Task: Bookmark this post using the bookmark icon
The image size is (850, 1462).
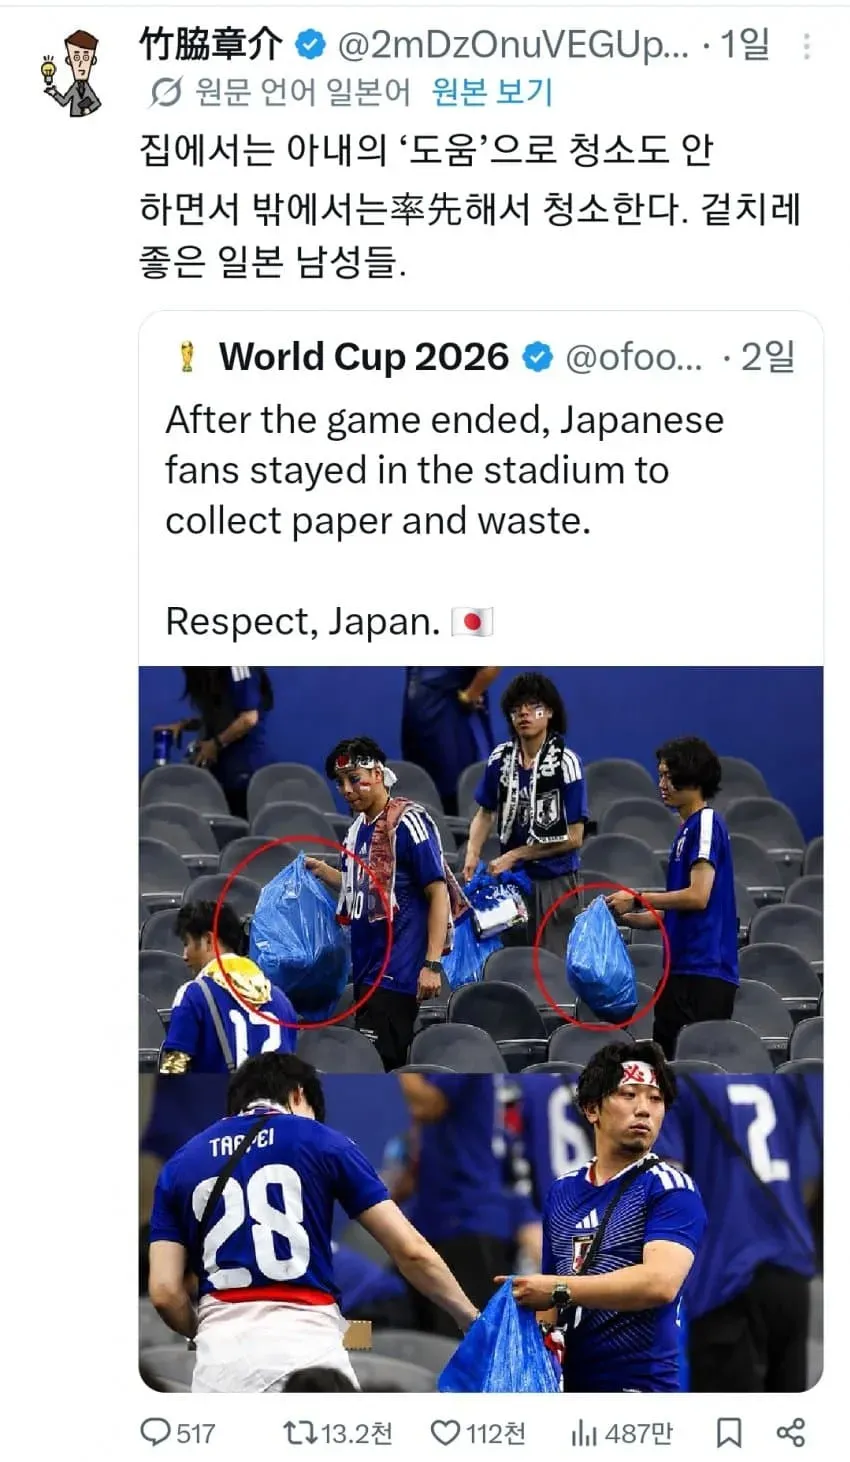Action: pyautogui.click(x=729, y=1433)
